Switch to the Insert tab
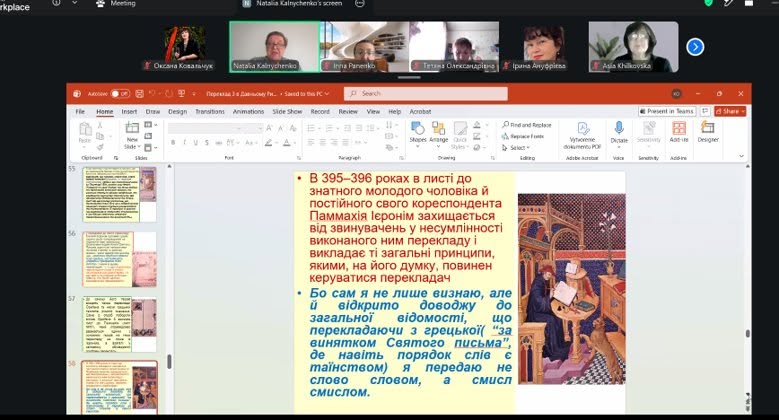Viewport: 779px width, 420px height. click(x=129, y=112)
